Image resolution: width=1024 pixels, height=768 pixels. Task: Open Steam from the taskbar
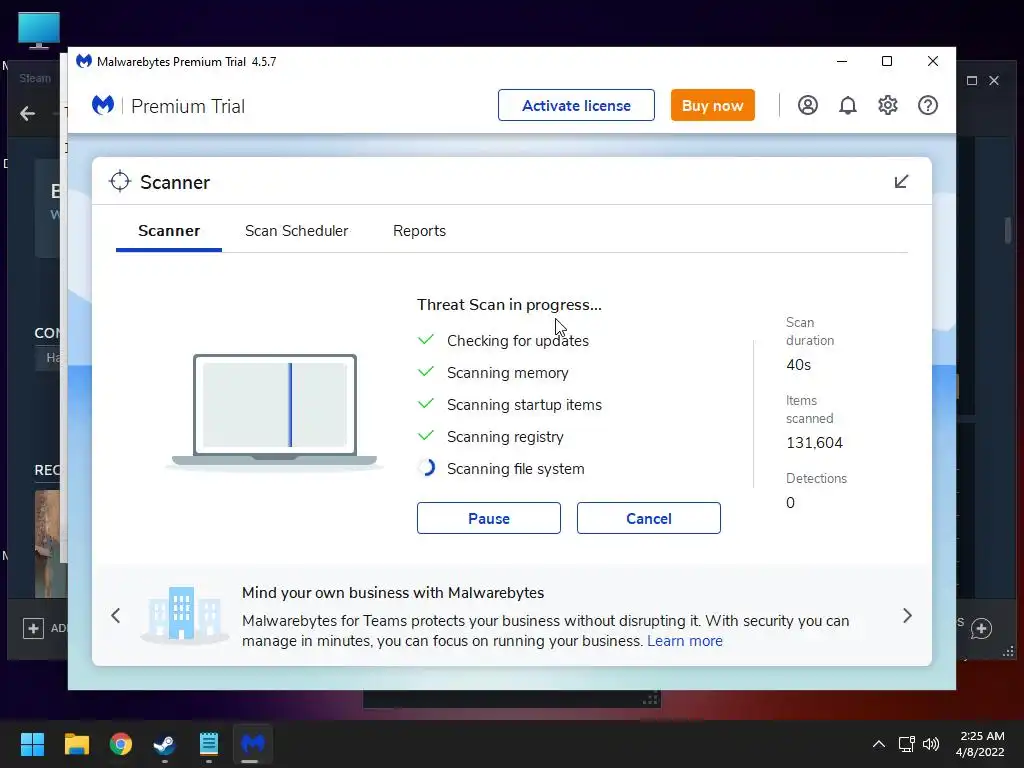point(165,744)
